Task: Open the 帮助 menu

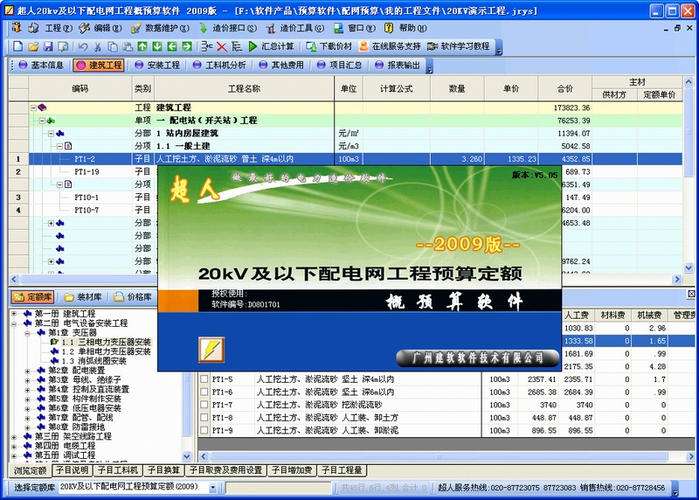Action: 413,28
